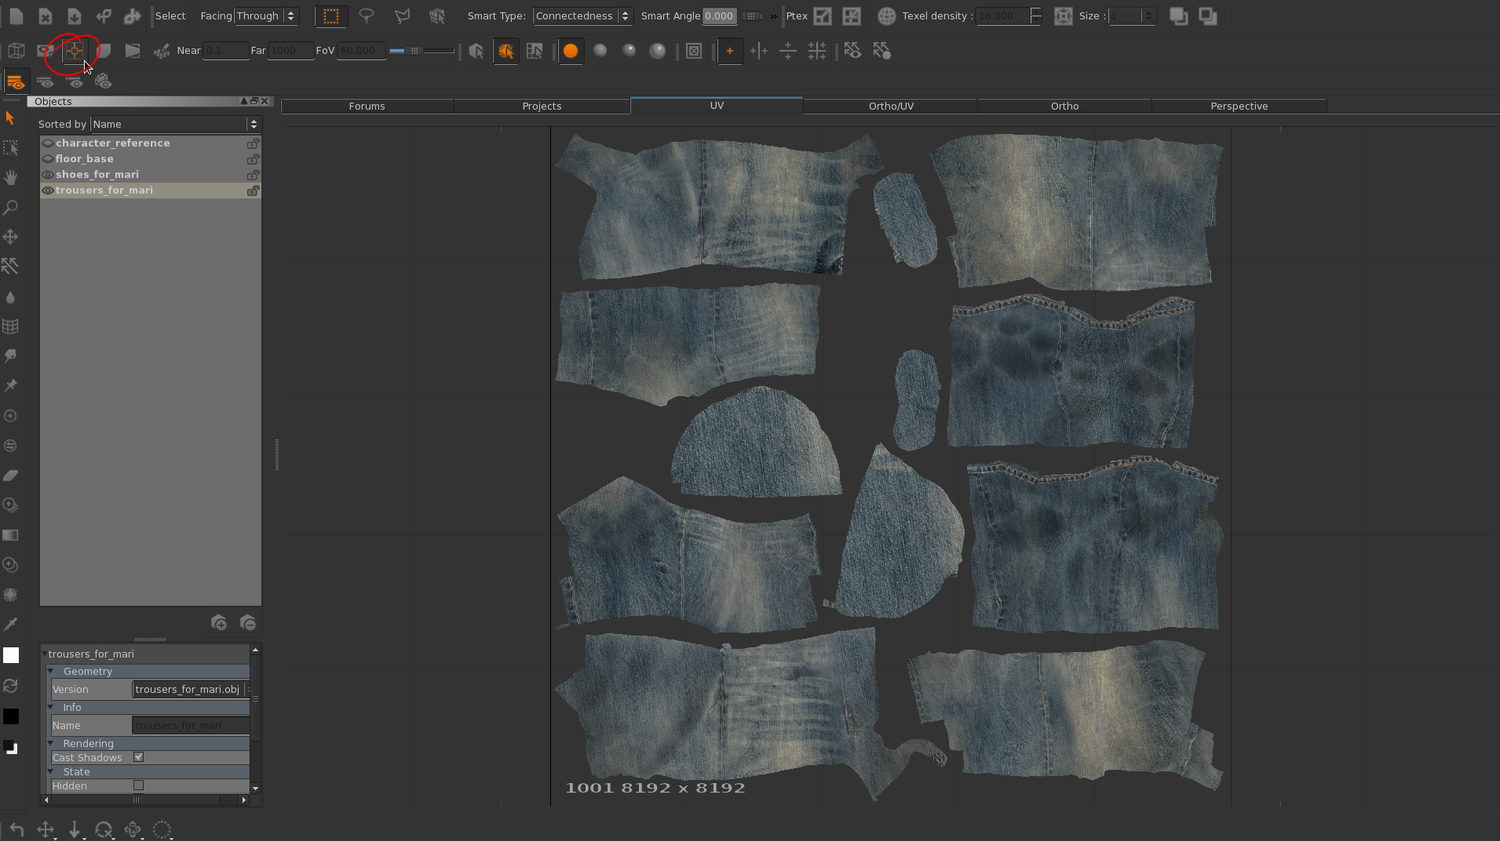Screen dimensions: 1500x841
Task: Select shoes_for_mari in the Objects list
Action: [x=97, y=174]
